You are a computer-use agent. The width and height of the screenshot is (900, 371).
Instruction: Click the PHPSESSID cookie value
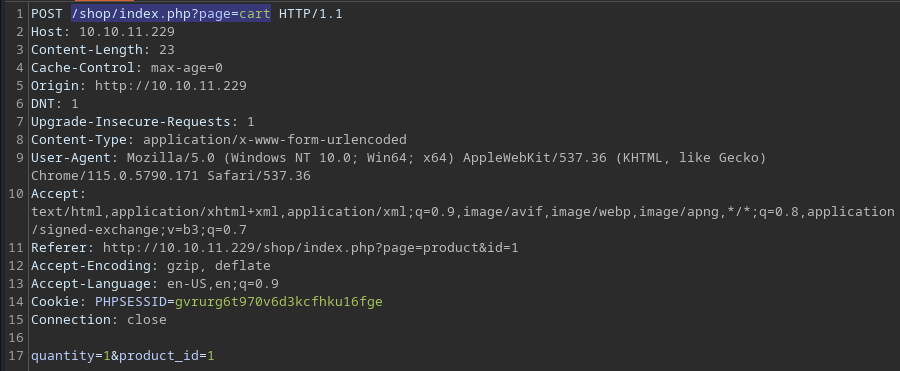pos(278,302)
